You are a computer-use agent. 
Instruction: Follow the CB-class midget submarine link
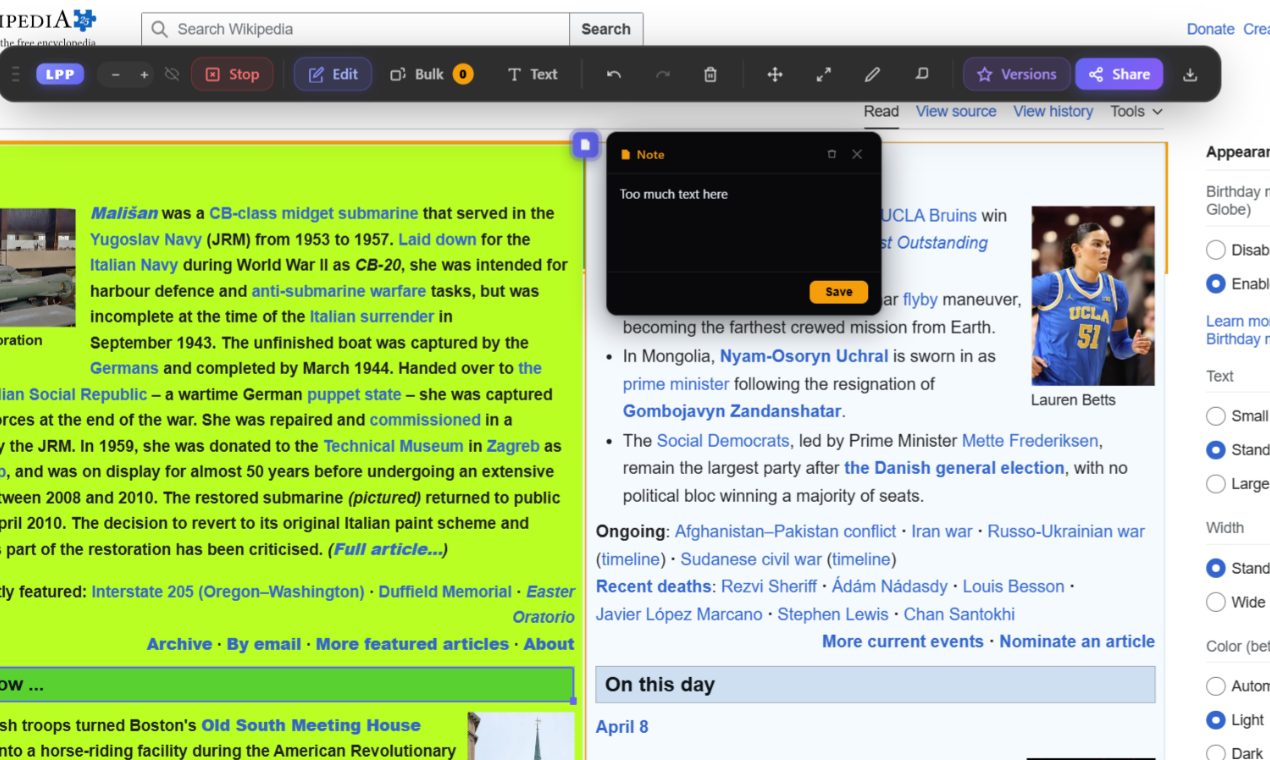314,213
